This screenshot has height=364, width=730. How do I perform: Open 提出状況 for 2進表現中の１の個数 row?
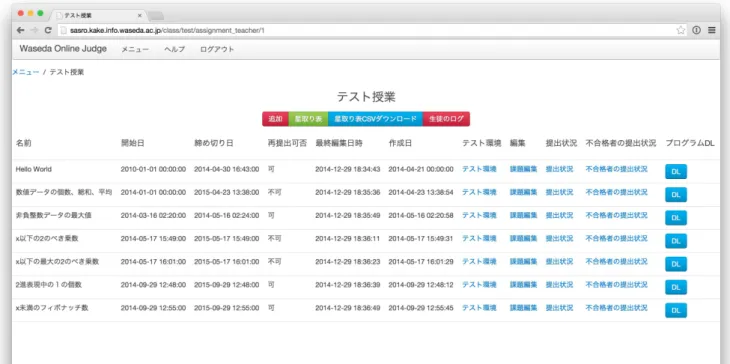point(560,284)
